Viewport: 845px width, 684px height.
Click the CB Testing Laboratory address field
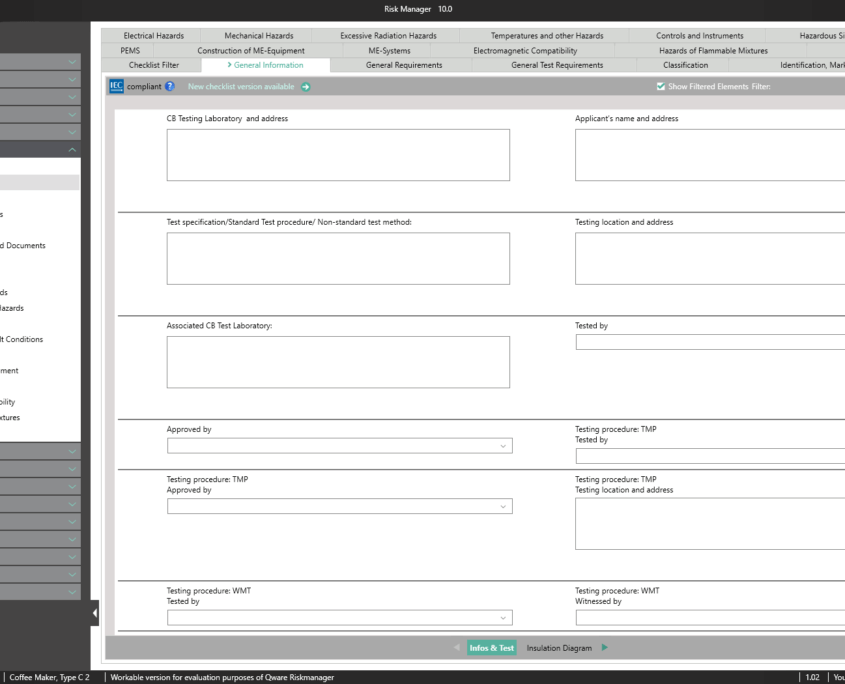(338, 155)
